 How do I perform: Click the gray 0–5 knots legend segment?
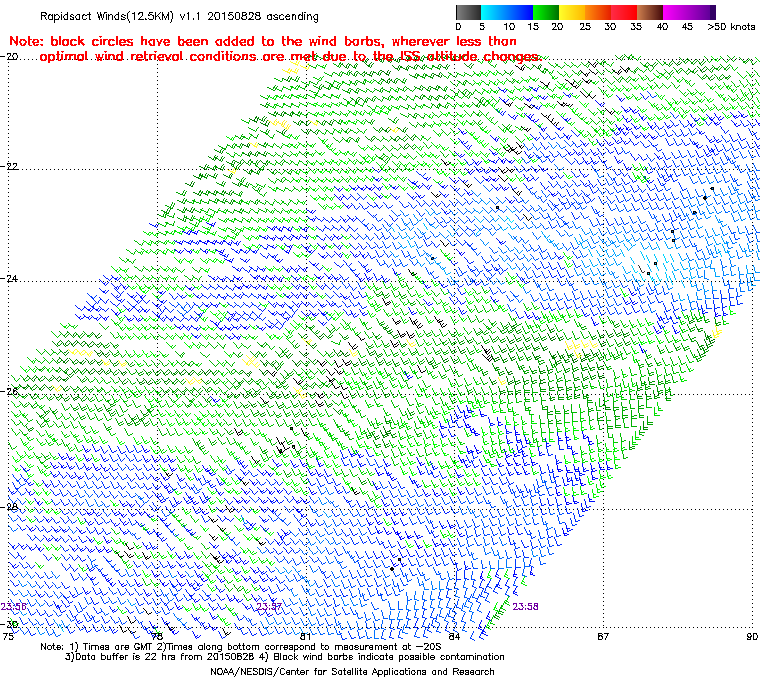[468, 12]
